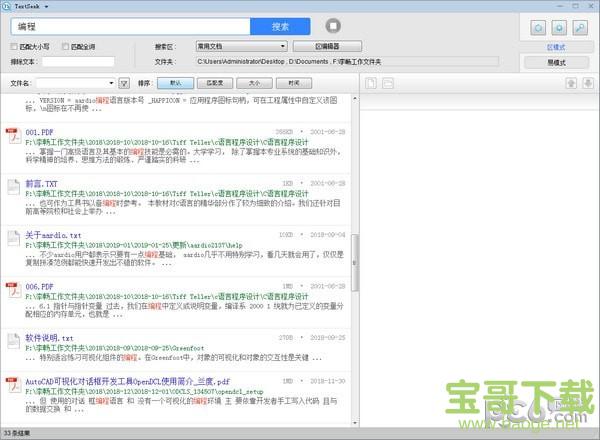Stop the search with the round stop button
600x440 pixels.
(333, 26)
